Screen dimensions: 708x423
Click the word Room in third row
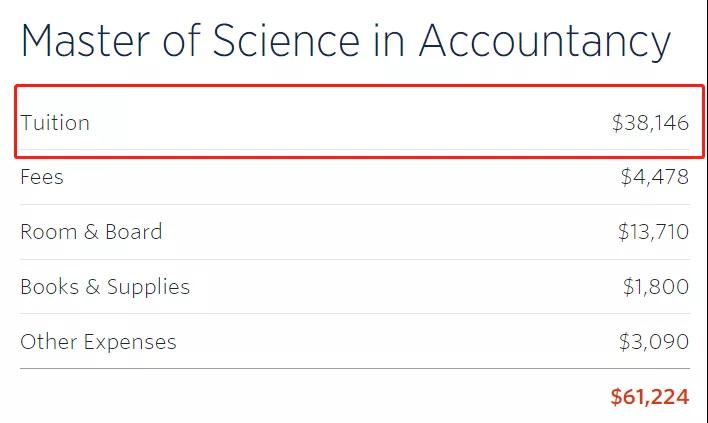[49, 232]
